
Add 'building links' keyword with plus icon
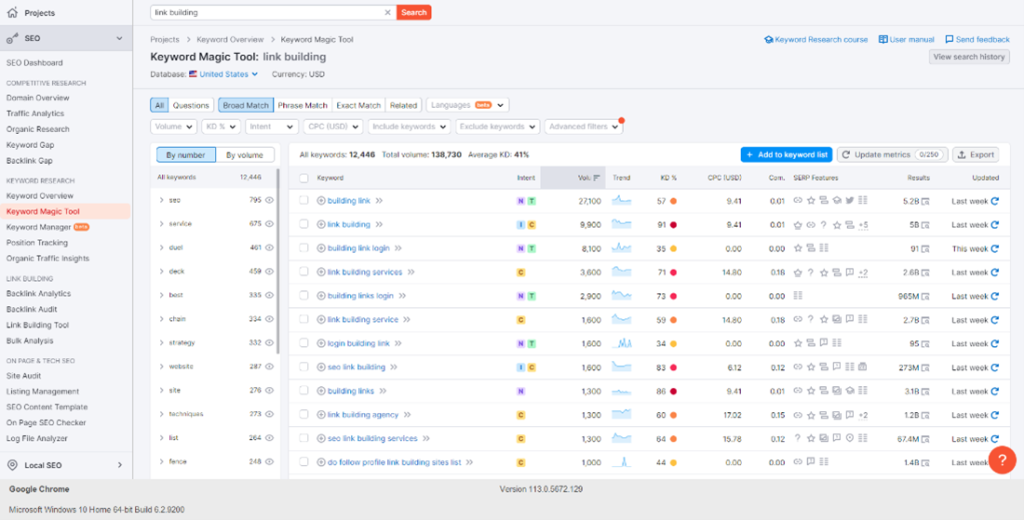321,391
